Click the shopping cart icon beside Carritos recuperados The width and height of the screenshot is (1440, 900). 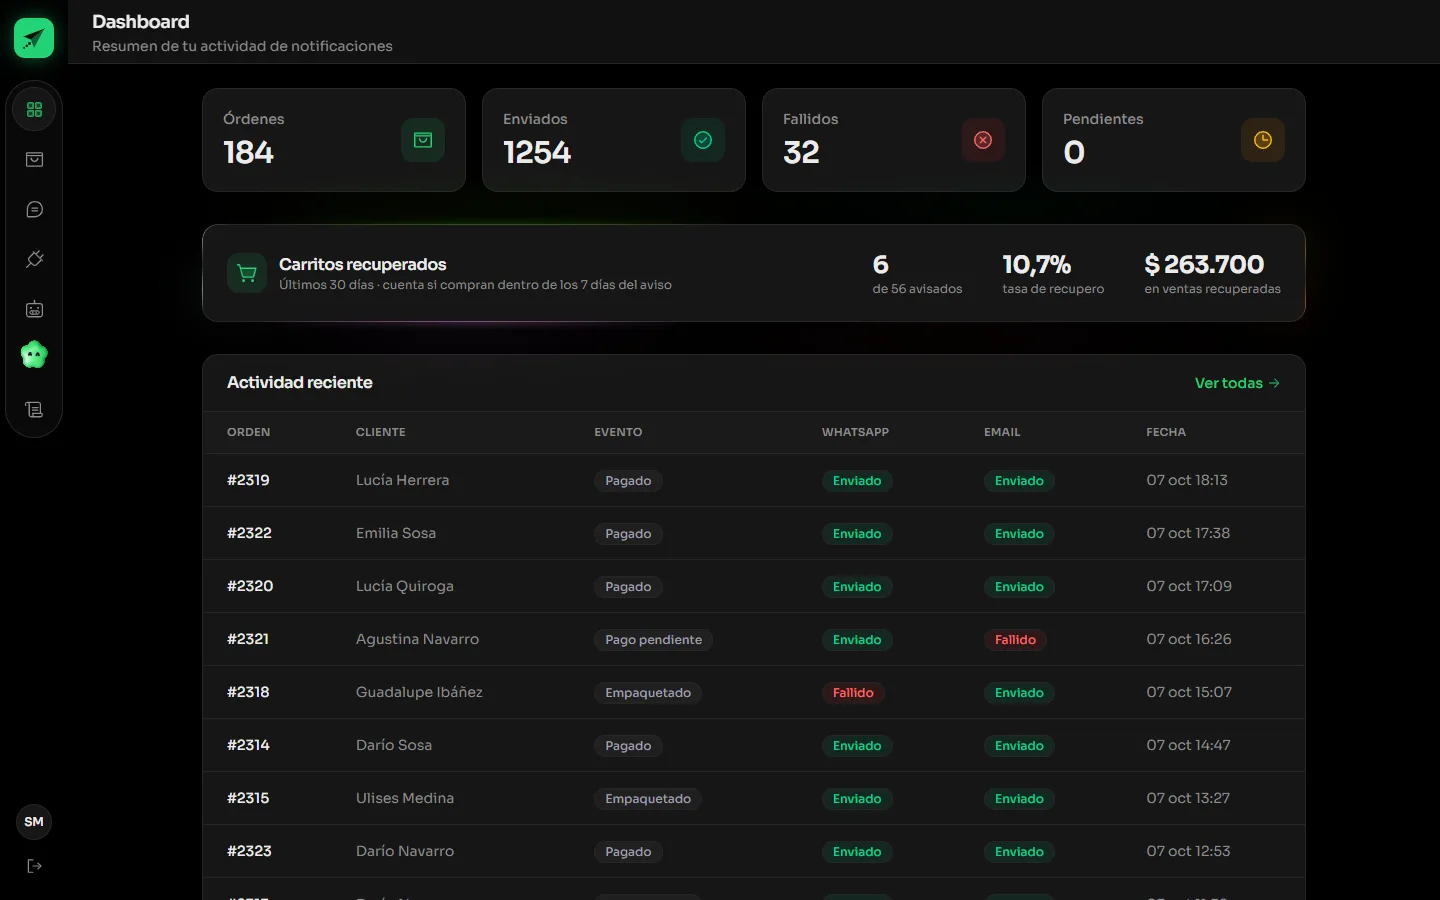247,273
